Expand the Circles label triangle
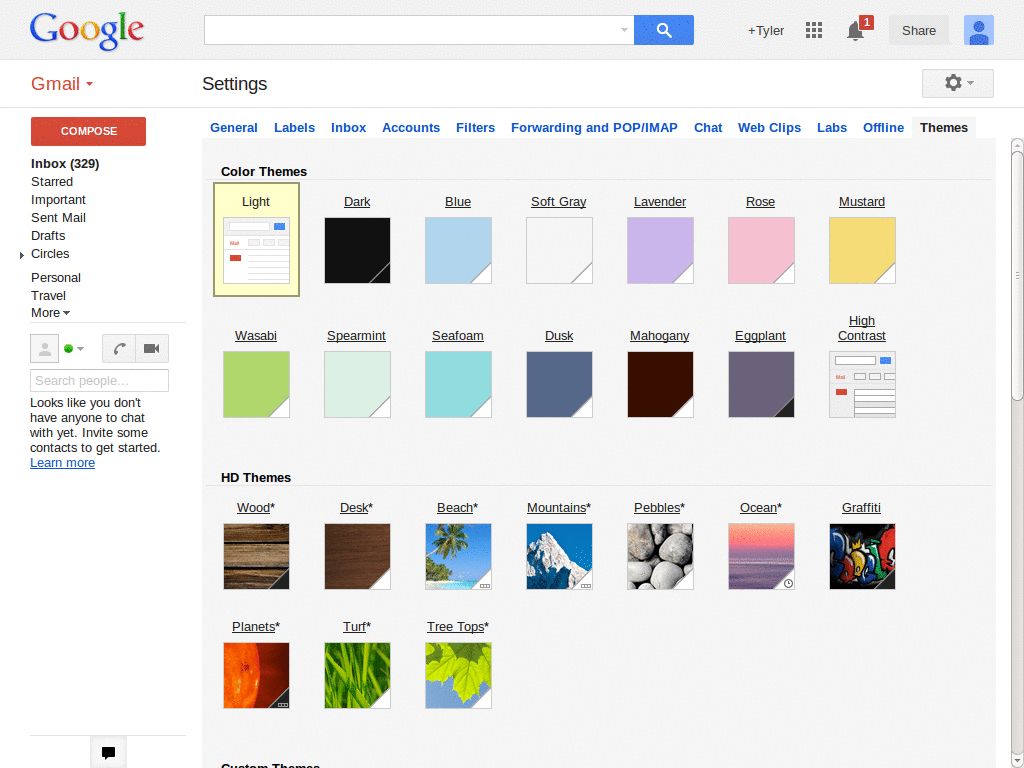The image size is (1024, 768). (22, 255)
